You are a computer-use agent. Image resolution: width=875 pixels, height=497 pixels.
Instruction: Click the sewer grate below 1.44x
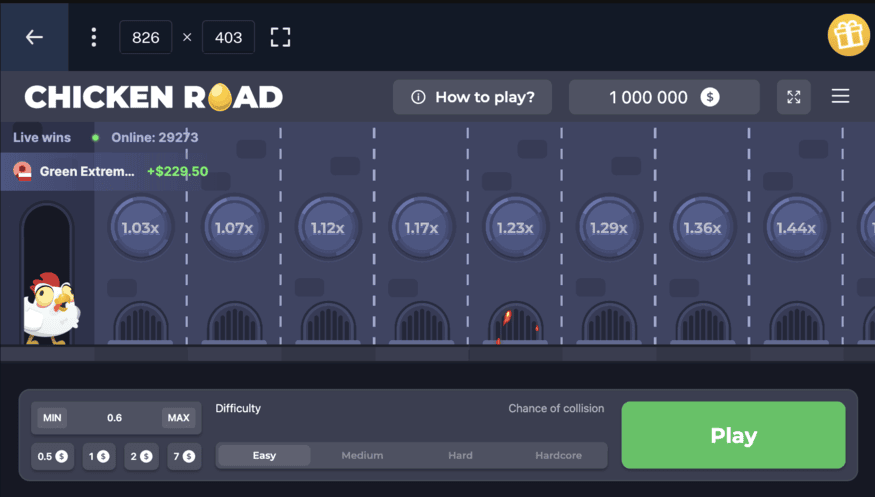[x=797, y=323]
